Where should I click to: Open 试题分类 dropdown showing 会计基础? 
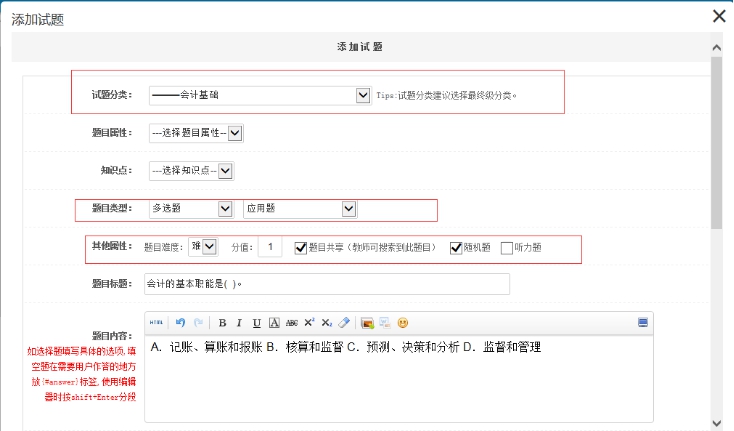click(260, 95)
